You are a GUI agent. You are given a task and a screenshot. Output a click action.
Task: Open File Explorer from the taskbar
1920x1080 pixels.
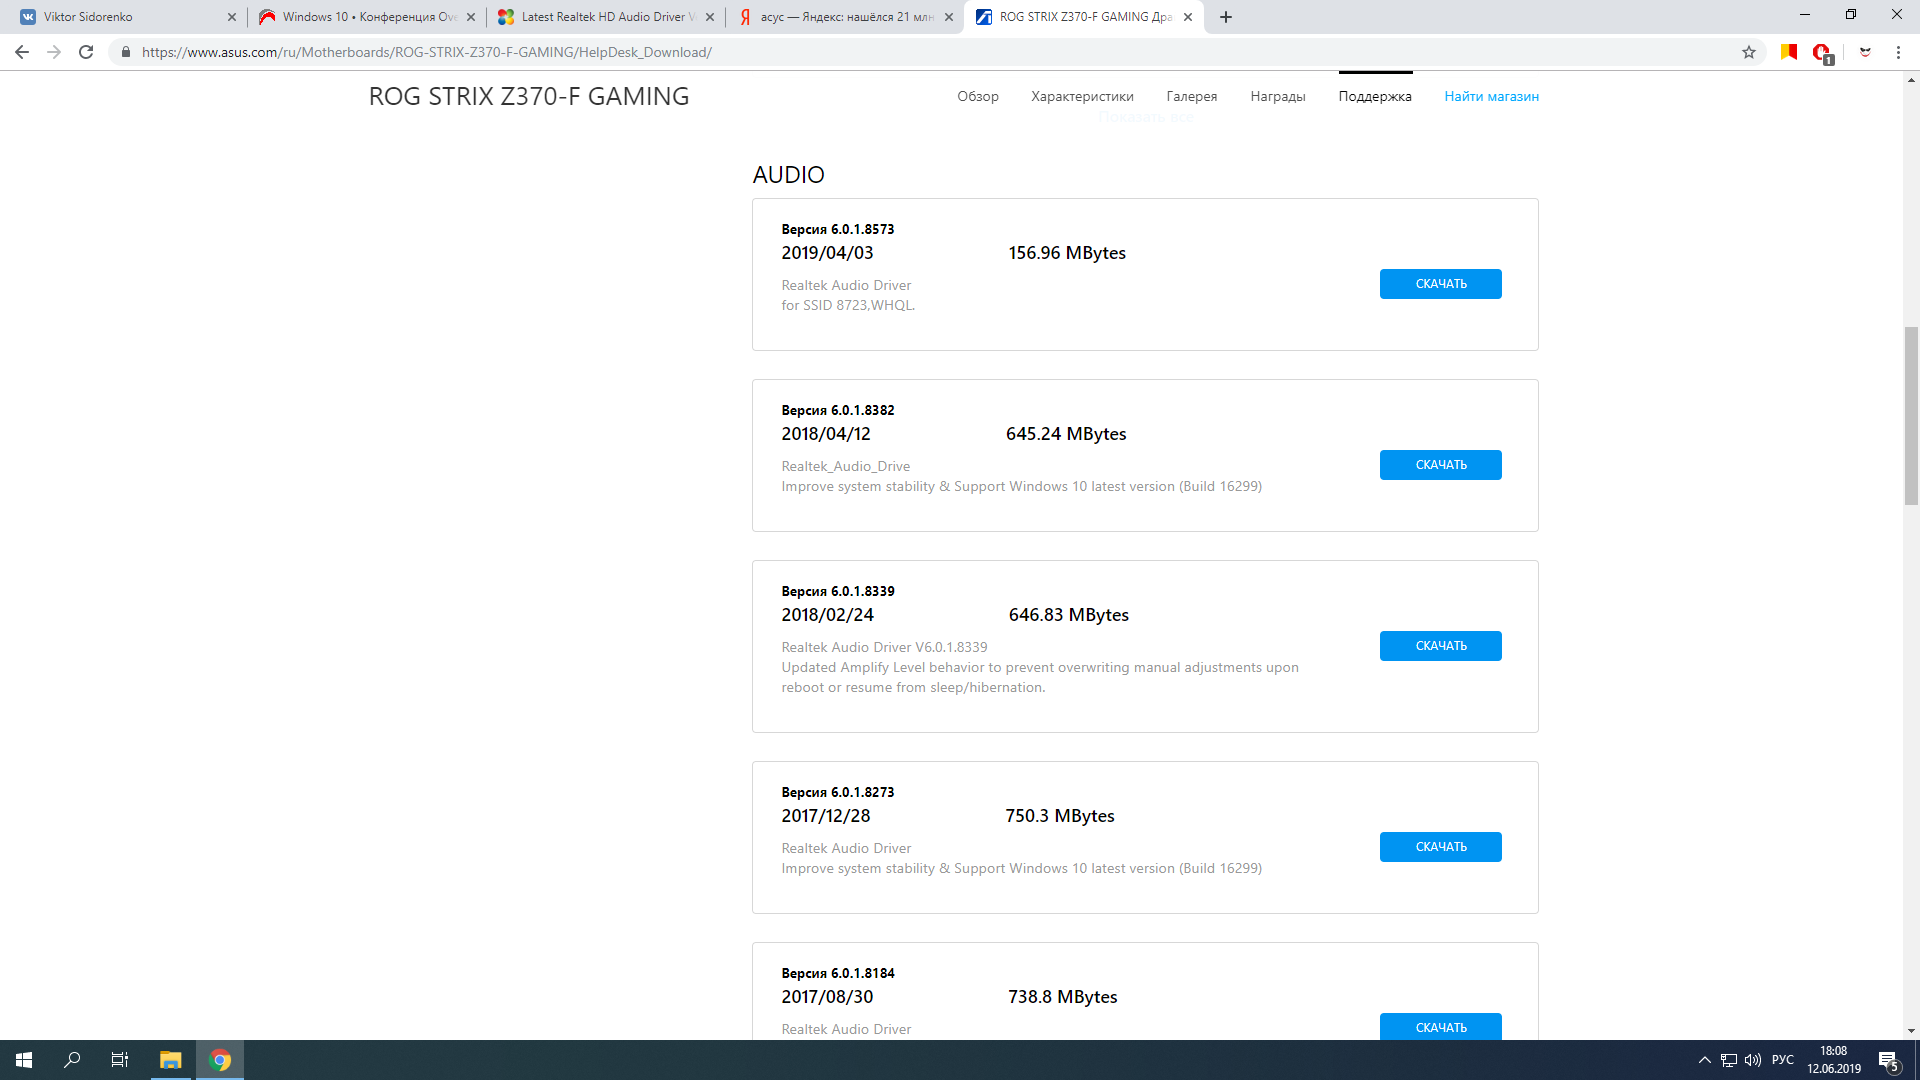[x=170, y=1060]
